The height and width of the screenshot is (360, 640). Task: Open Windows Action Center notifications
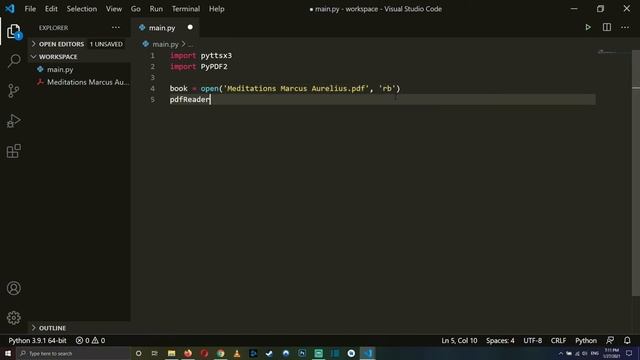[x=629, y=353]
